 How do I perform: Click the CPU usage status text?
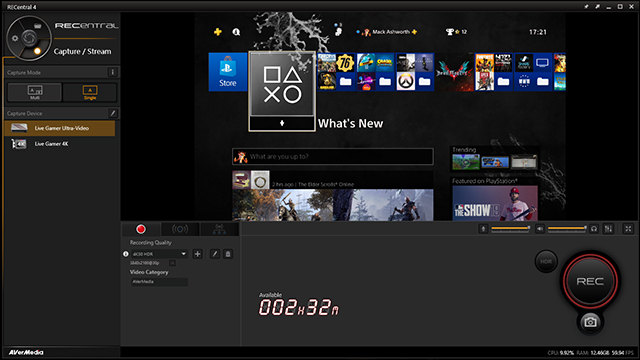point(561,353)
